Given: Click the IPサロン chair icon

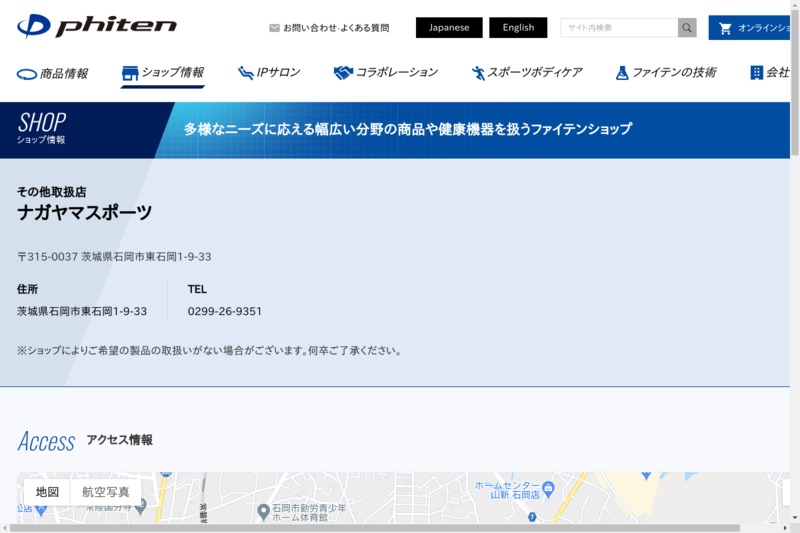Looking at the screenshot, I should 245,73.
